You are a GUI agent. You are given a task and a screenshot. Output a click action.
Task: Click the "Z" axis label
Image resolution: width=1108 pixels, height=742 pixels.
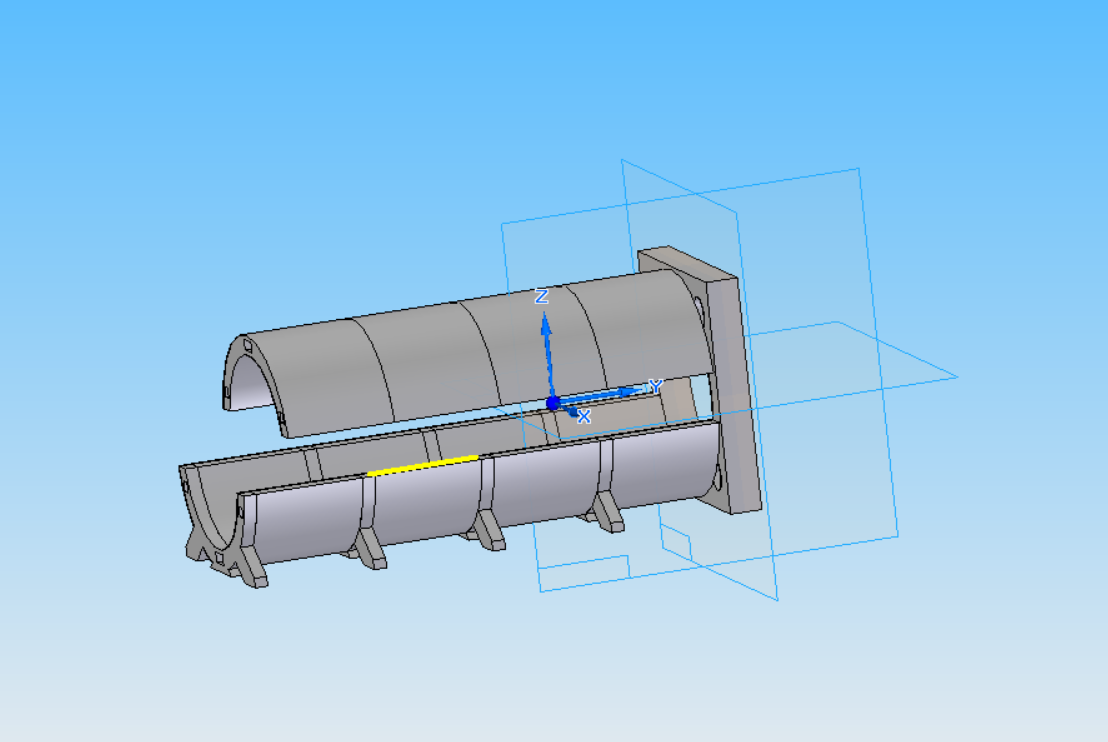(541, 296)
